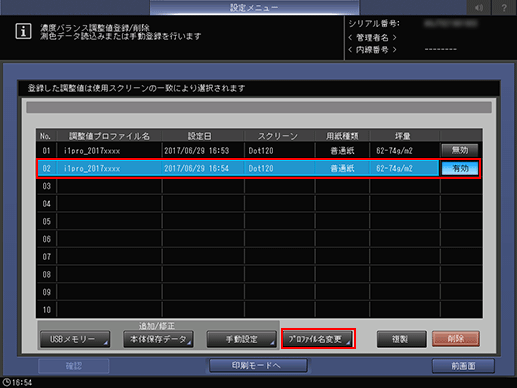Click the 複製 duplicate button
The image size is (517, 388).
tap(401, 339)
